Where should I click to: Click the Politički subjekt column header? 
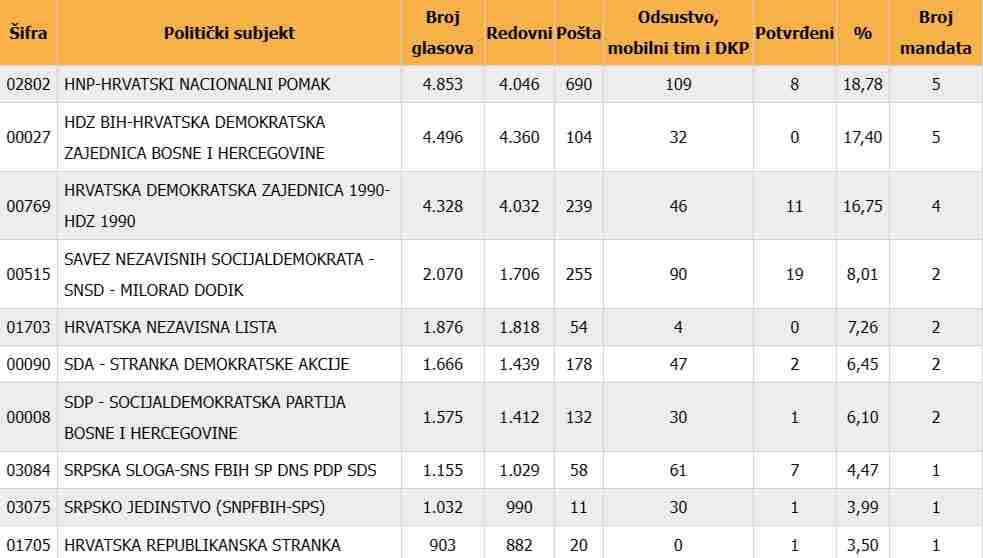click(229, 33)
